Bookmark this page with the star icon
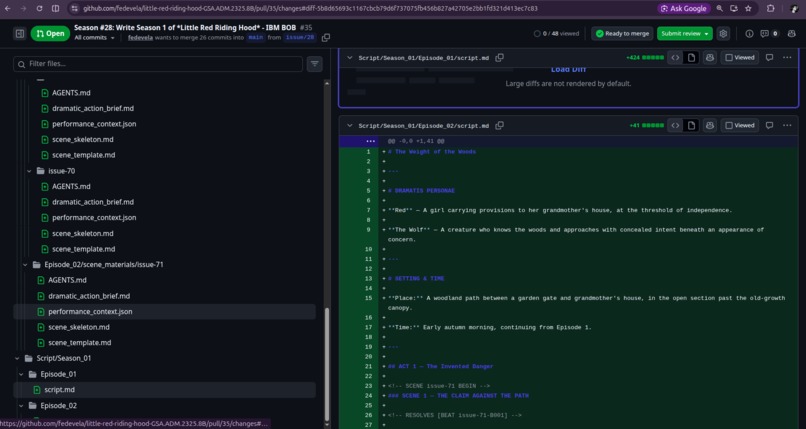806x429 pixels. pos(748,8)
